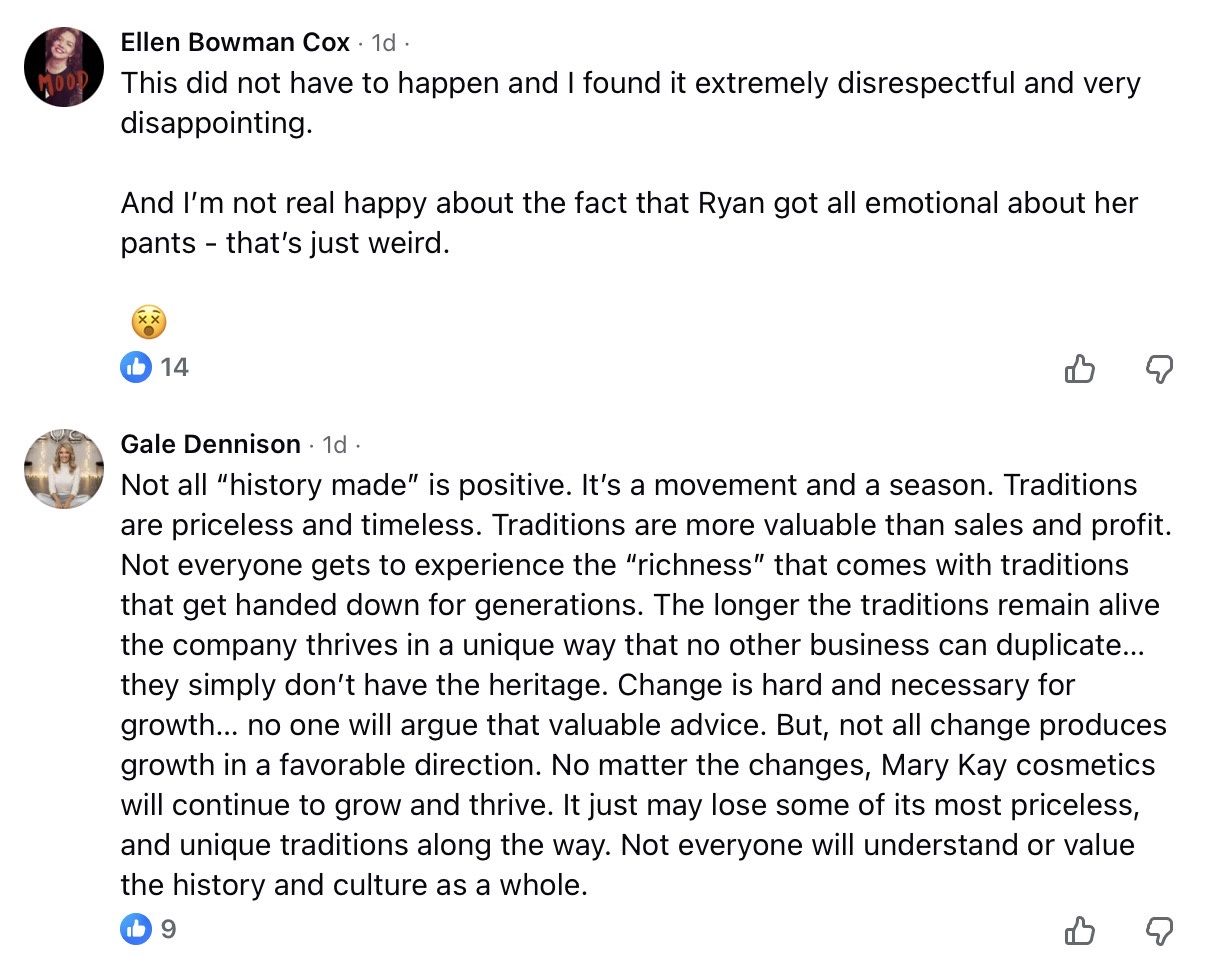Viewport: 1208px width, 957px height.
Task: Click the 1d timestamp on Ellen's comment
Action: (383, 43)
